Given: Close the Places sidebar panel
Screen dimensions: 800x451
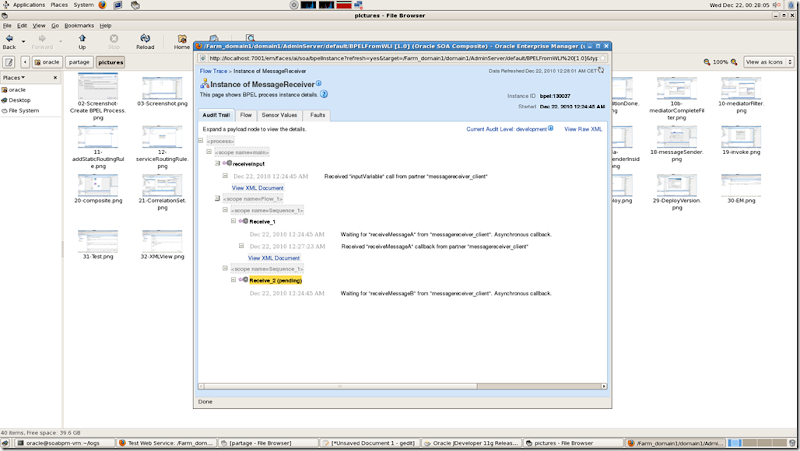Looking at the screenshot, I should click(55, 78).
